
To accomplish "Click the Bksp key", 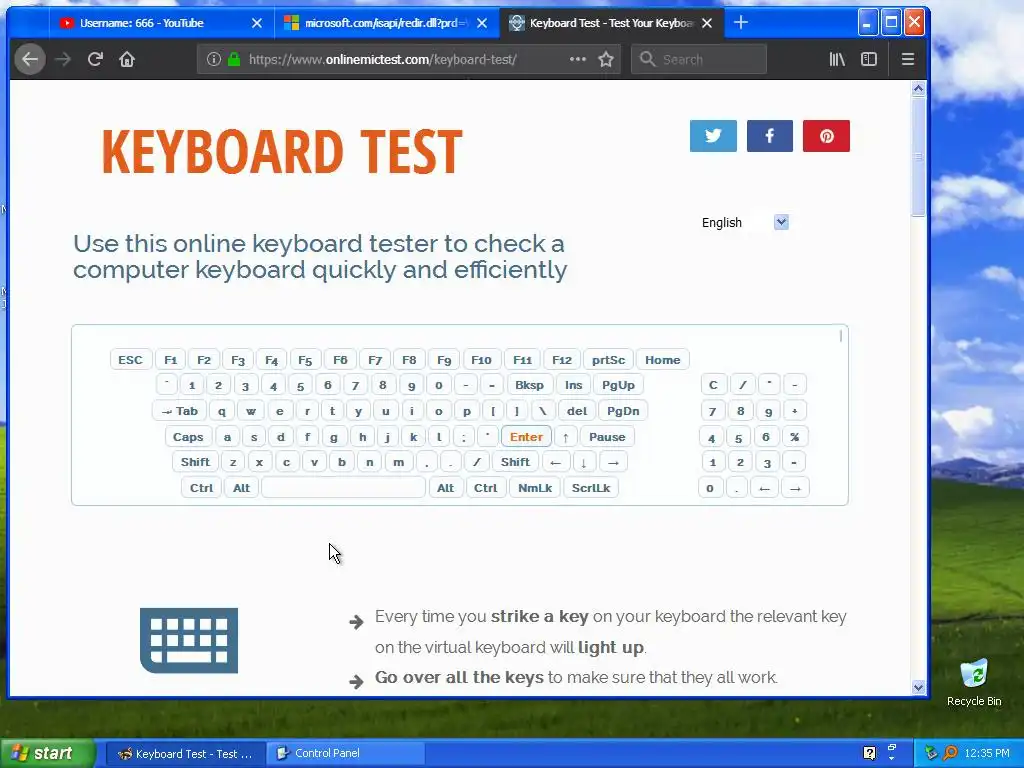I will pos(529,385).
